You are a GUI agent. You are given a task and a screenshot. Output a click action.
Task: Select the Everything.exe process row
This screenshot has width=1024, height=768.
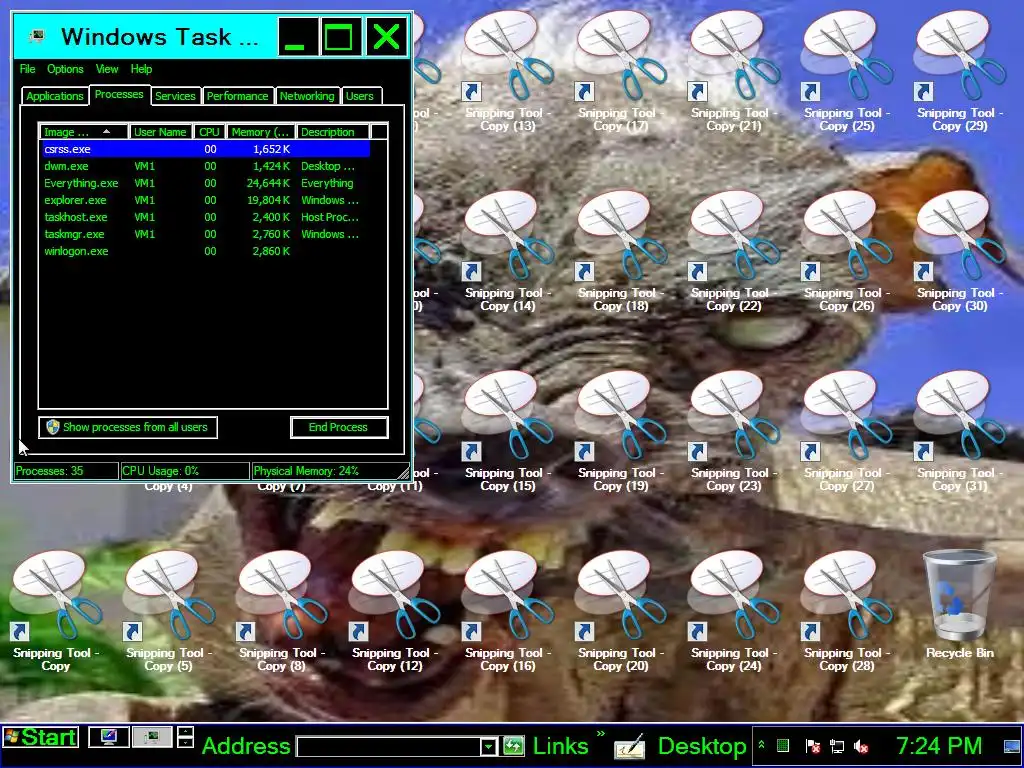206,184
